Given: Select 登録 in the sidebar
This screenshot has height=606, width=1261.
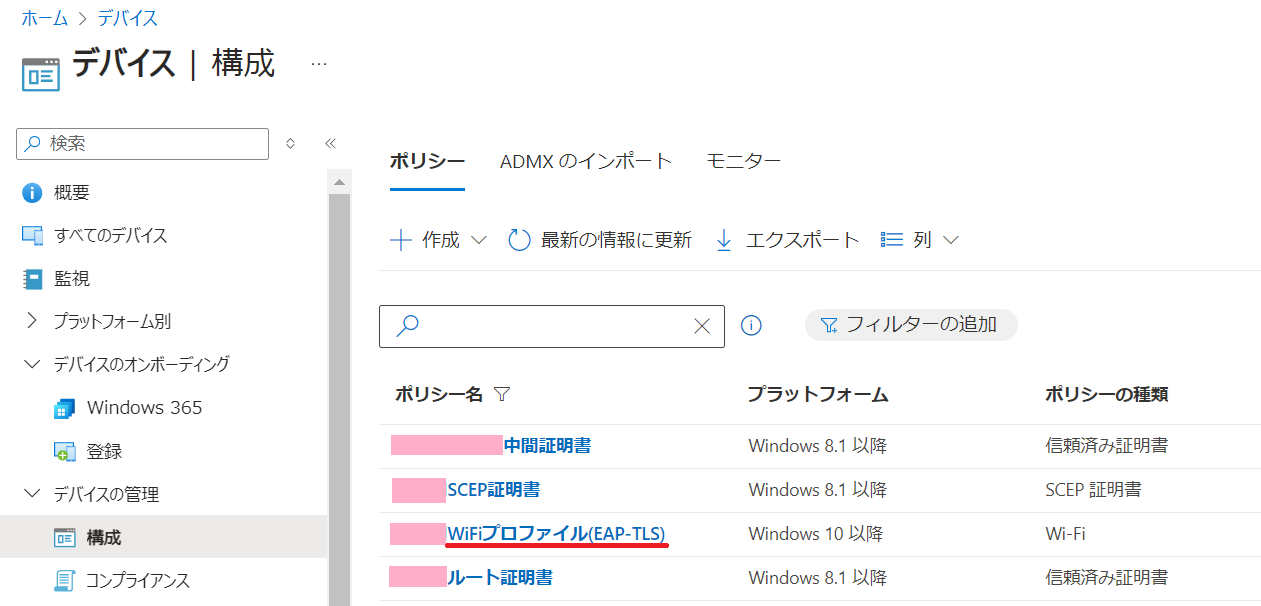Looking at the screenshot, I should point(105,452).
